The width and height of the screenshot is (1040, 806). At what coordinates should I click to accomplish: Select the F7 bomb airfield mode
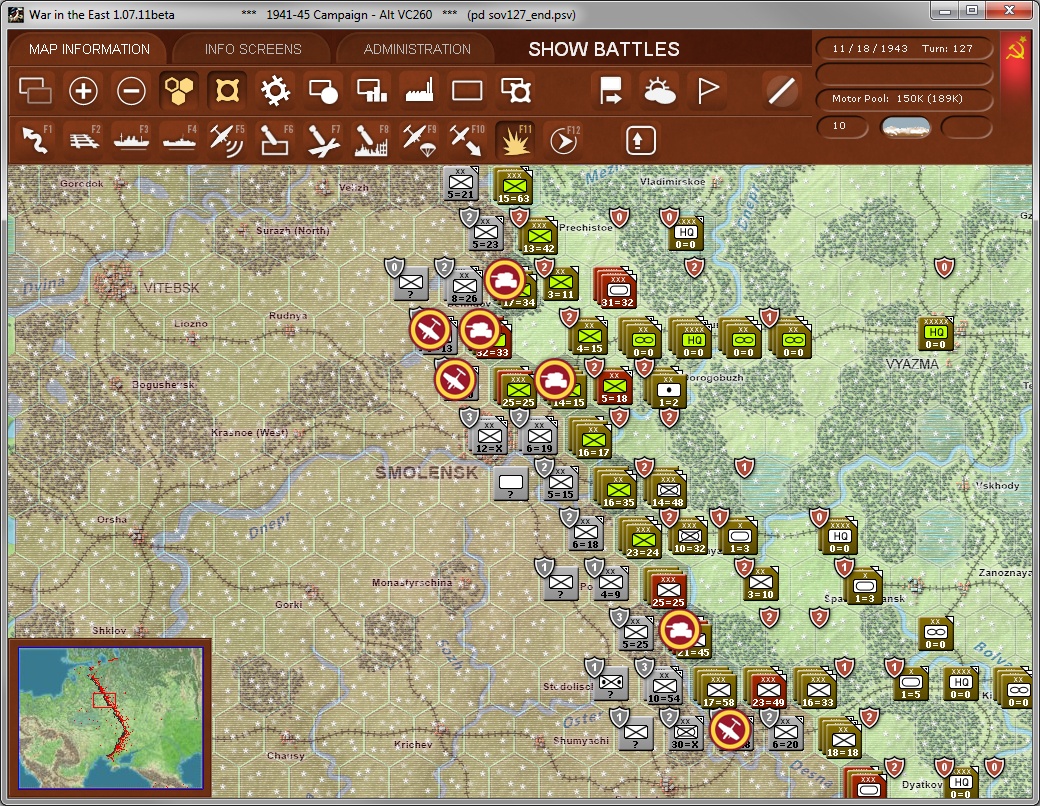[323, 139]
